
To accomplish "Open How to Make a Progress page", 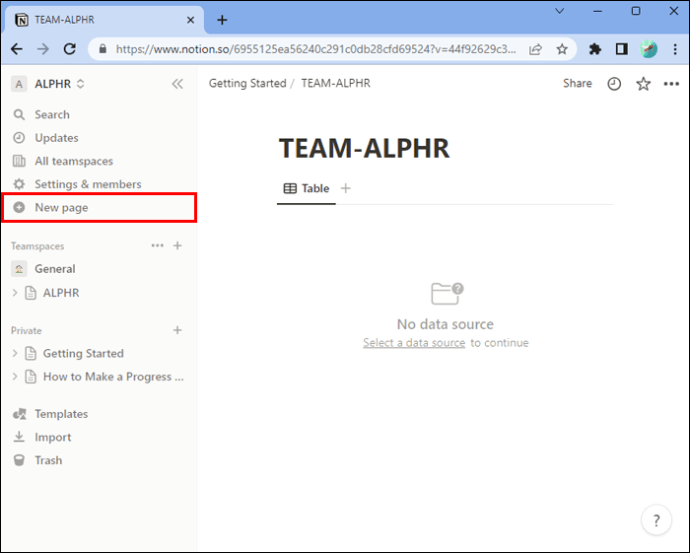I will pyautogui.click(x=113, y=377).
